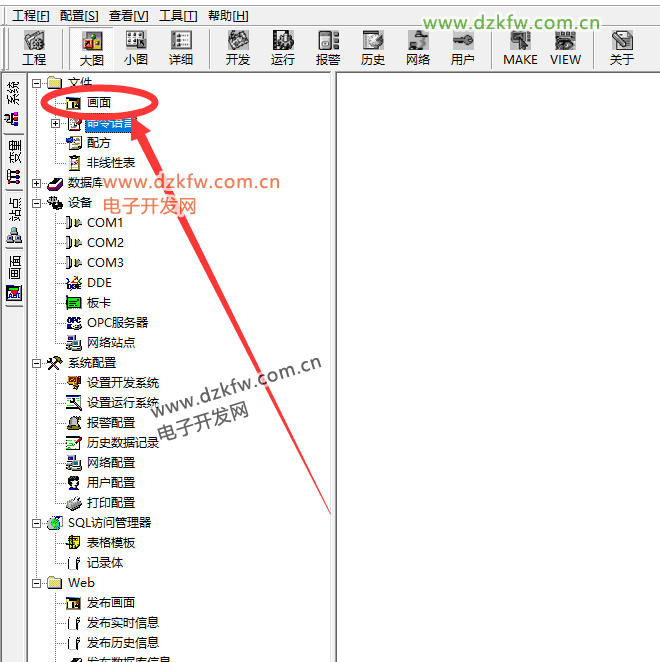Launch 运行 runtime from toolbar
Image resolution: width=660 pixels, height=662 pixels.
pyautogui.click(x=283, y=47)
